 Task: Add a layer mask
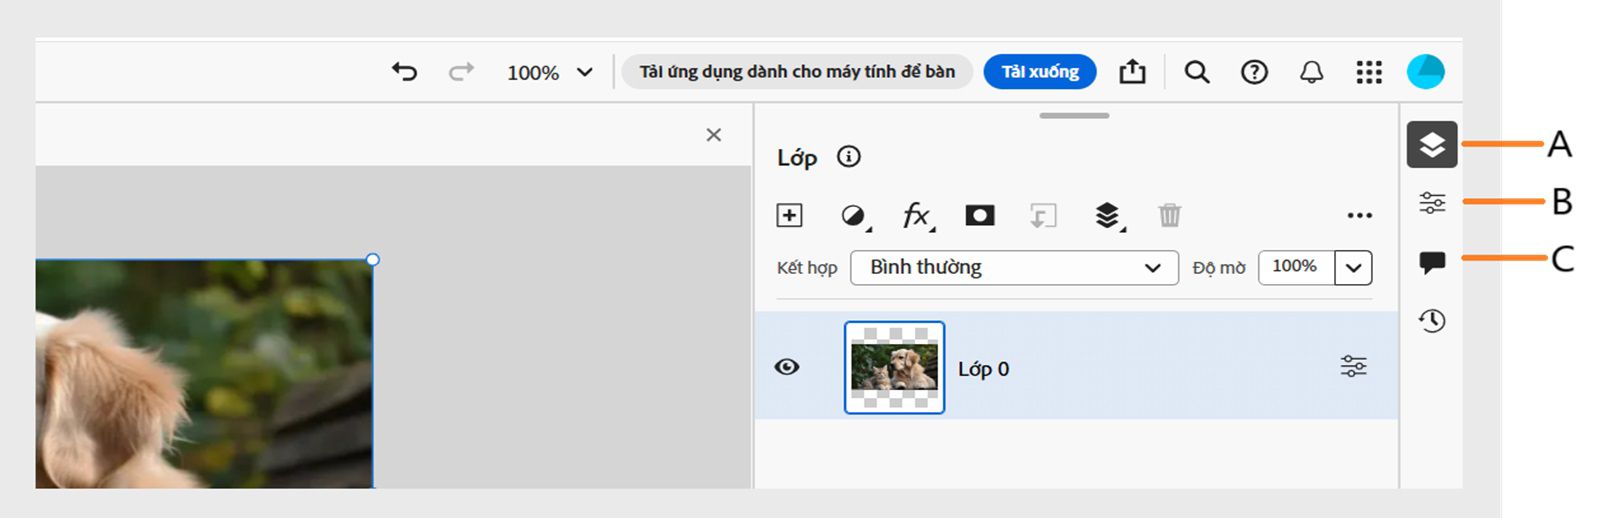[x=979, y=215]
